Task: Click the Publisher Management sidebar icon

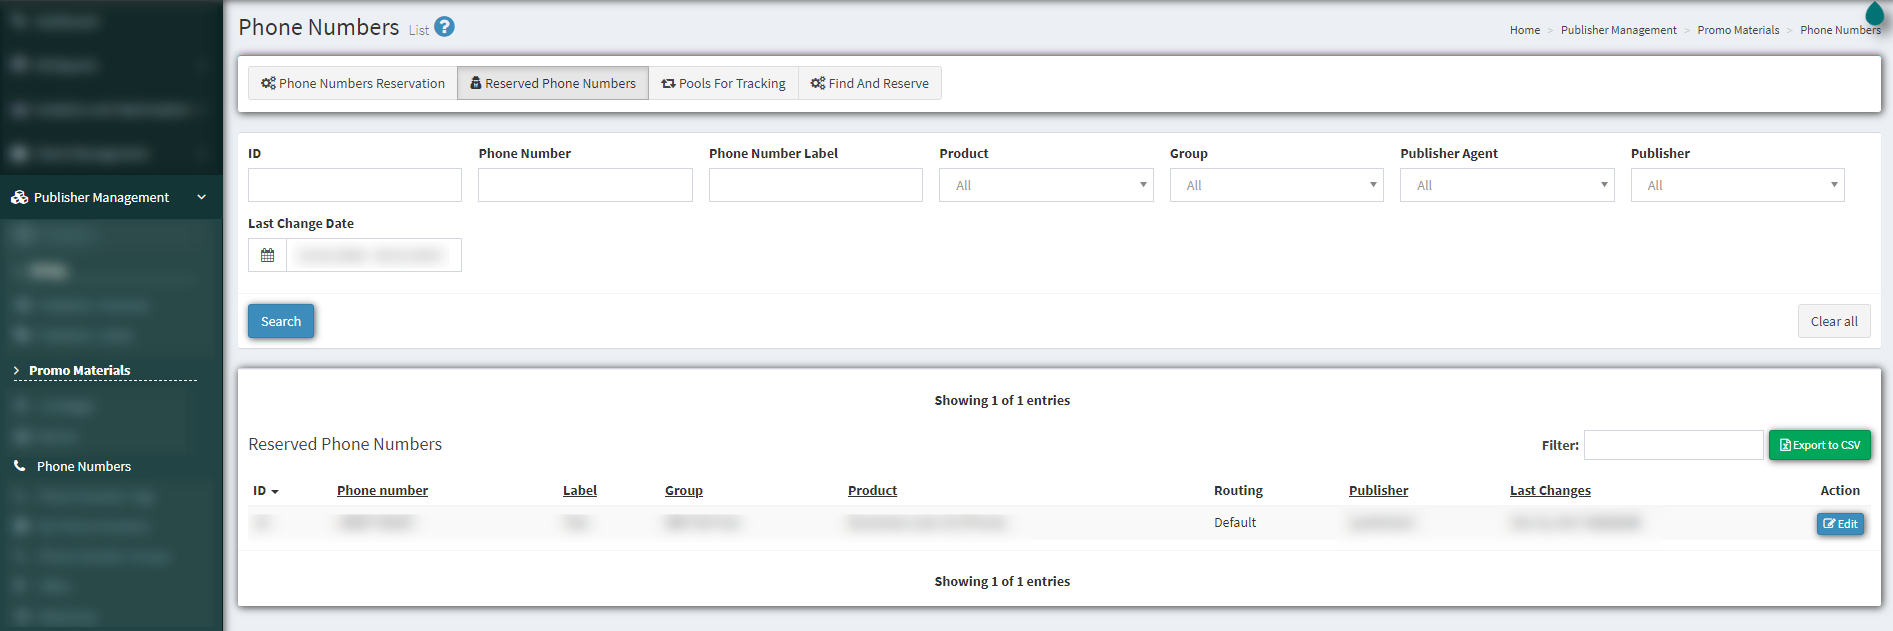Action: pos(19,197)
